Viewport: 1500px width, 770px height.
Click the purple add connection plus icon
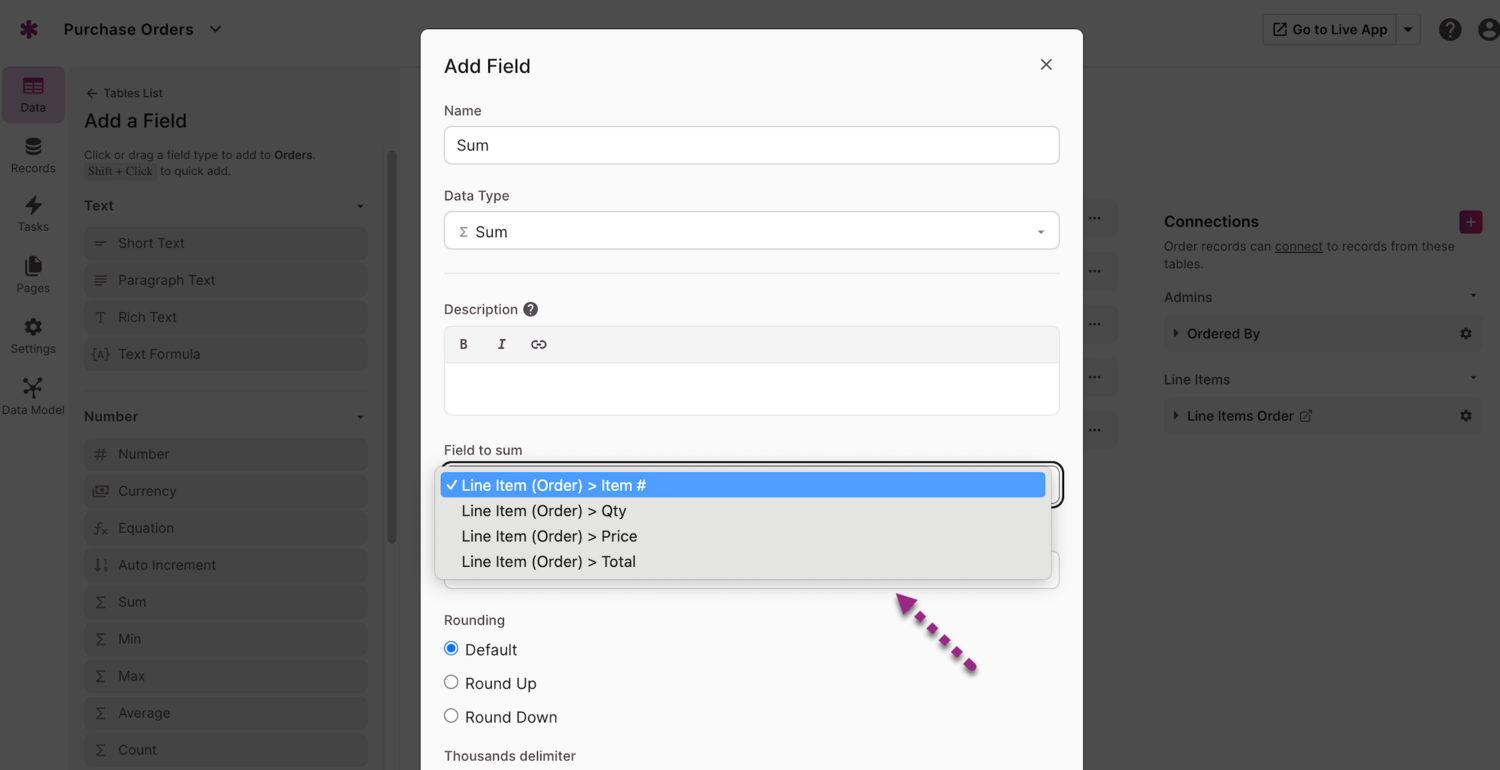pos(1470,222)
